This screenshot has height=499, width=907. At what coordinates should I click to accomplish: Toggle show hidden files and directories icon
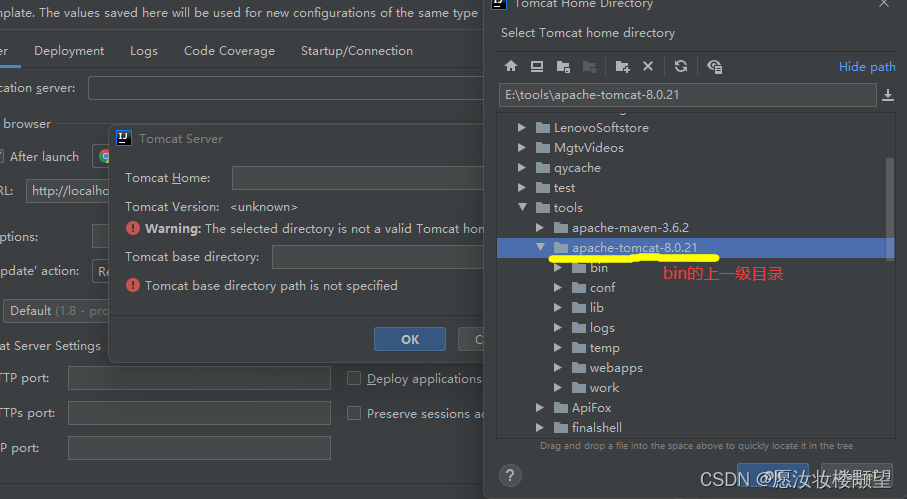(714, 66)
